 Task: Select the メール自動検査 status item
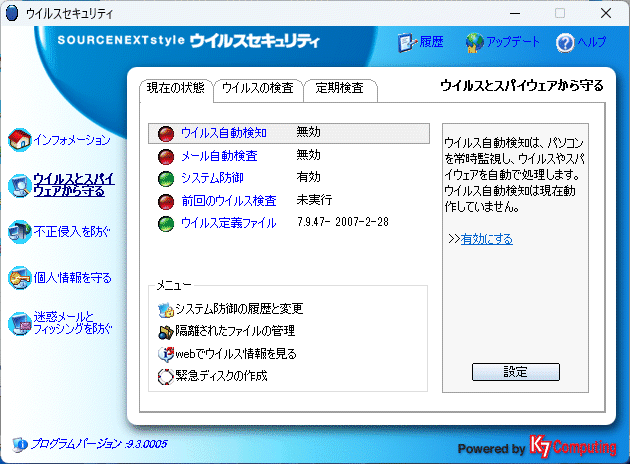tap(219, 156)
